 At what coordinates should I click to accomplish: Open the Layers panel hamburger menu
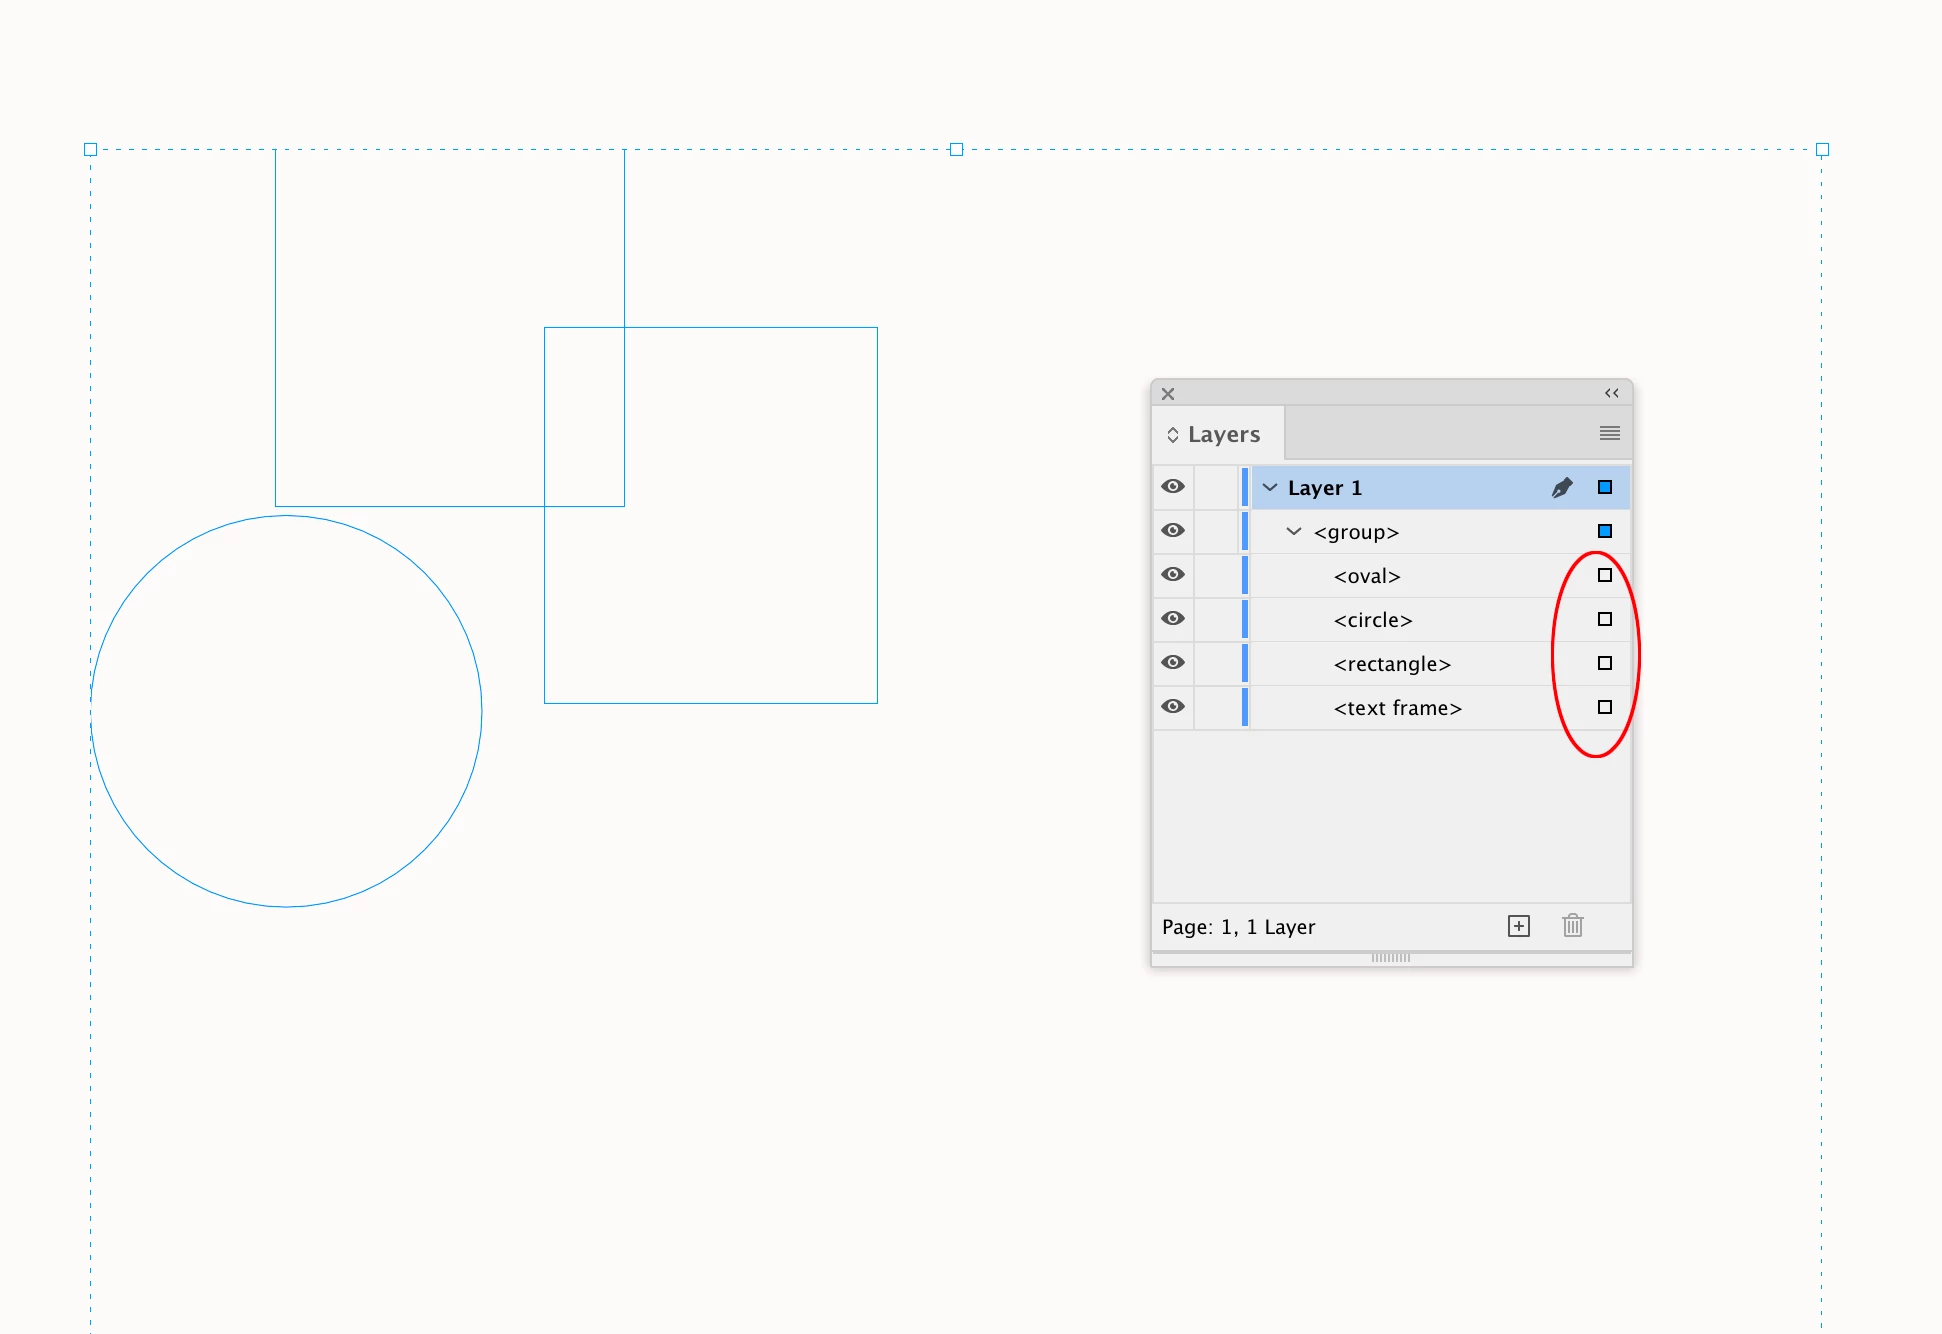[1609, 433]
